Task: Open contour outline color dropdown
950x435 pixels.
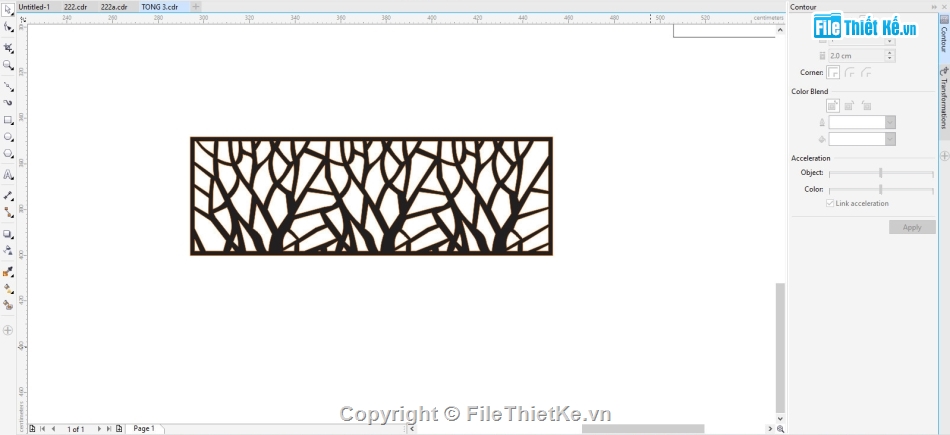Action: pos(889,122)
